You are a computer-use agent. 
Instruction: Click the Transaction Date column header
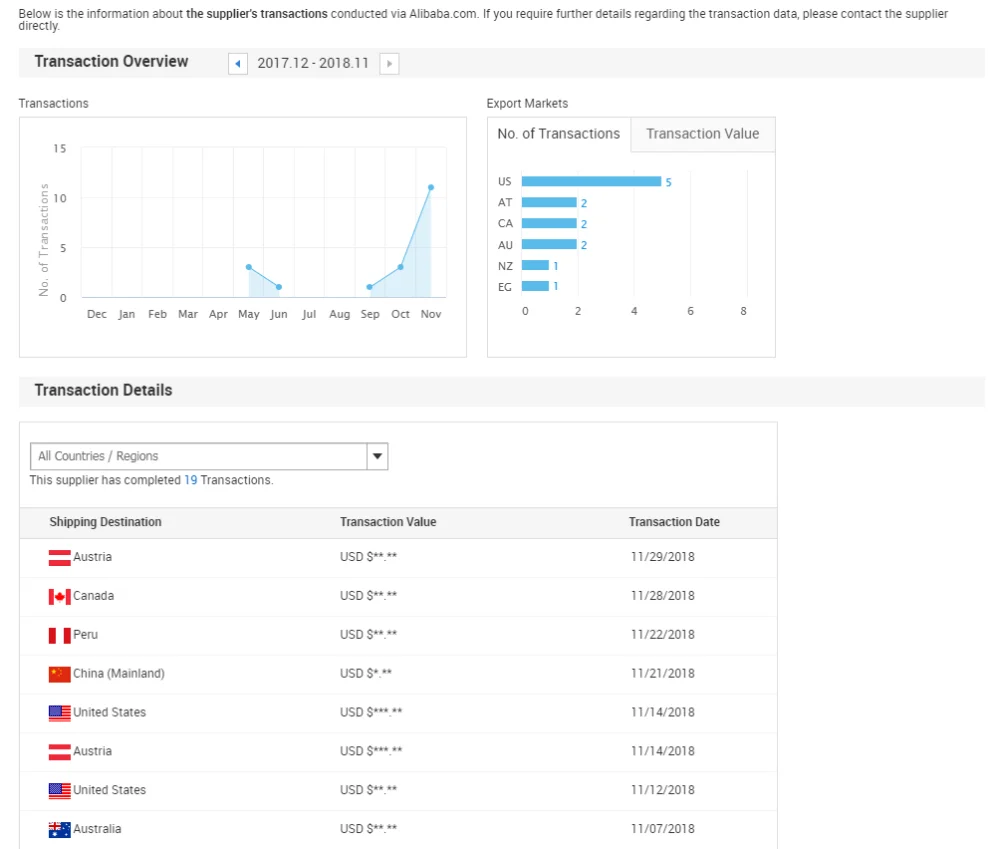pos(674,522)
